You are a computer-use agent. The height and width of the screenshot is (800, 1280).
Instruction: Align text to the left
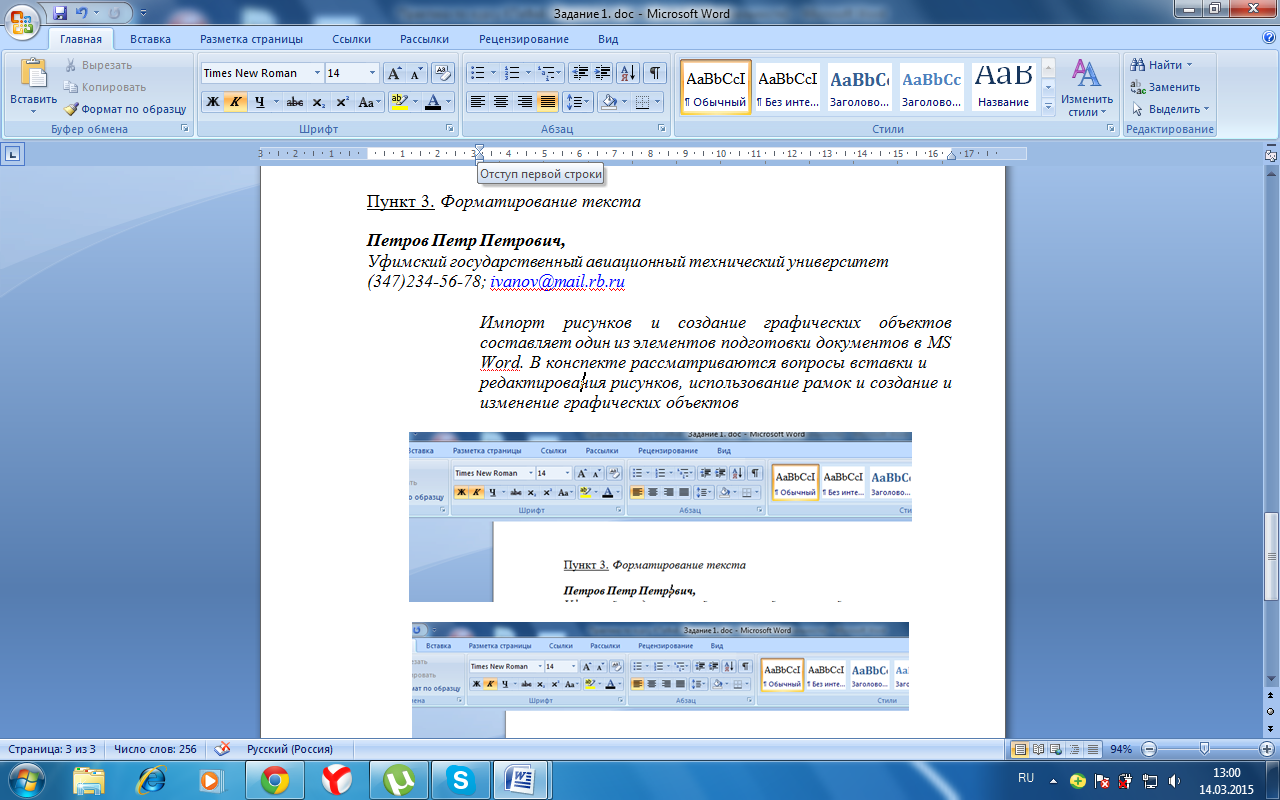[478, 102]
